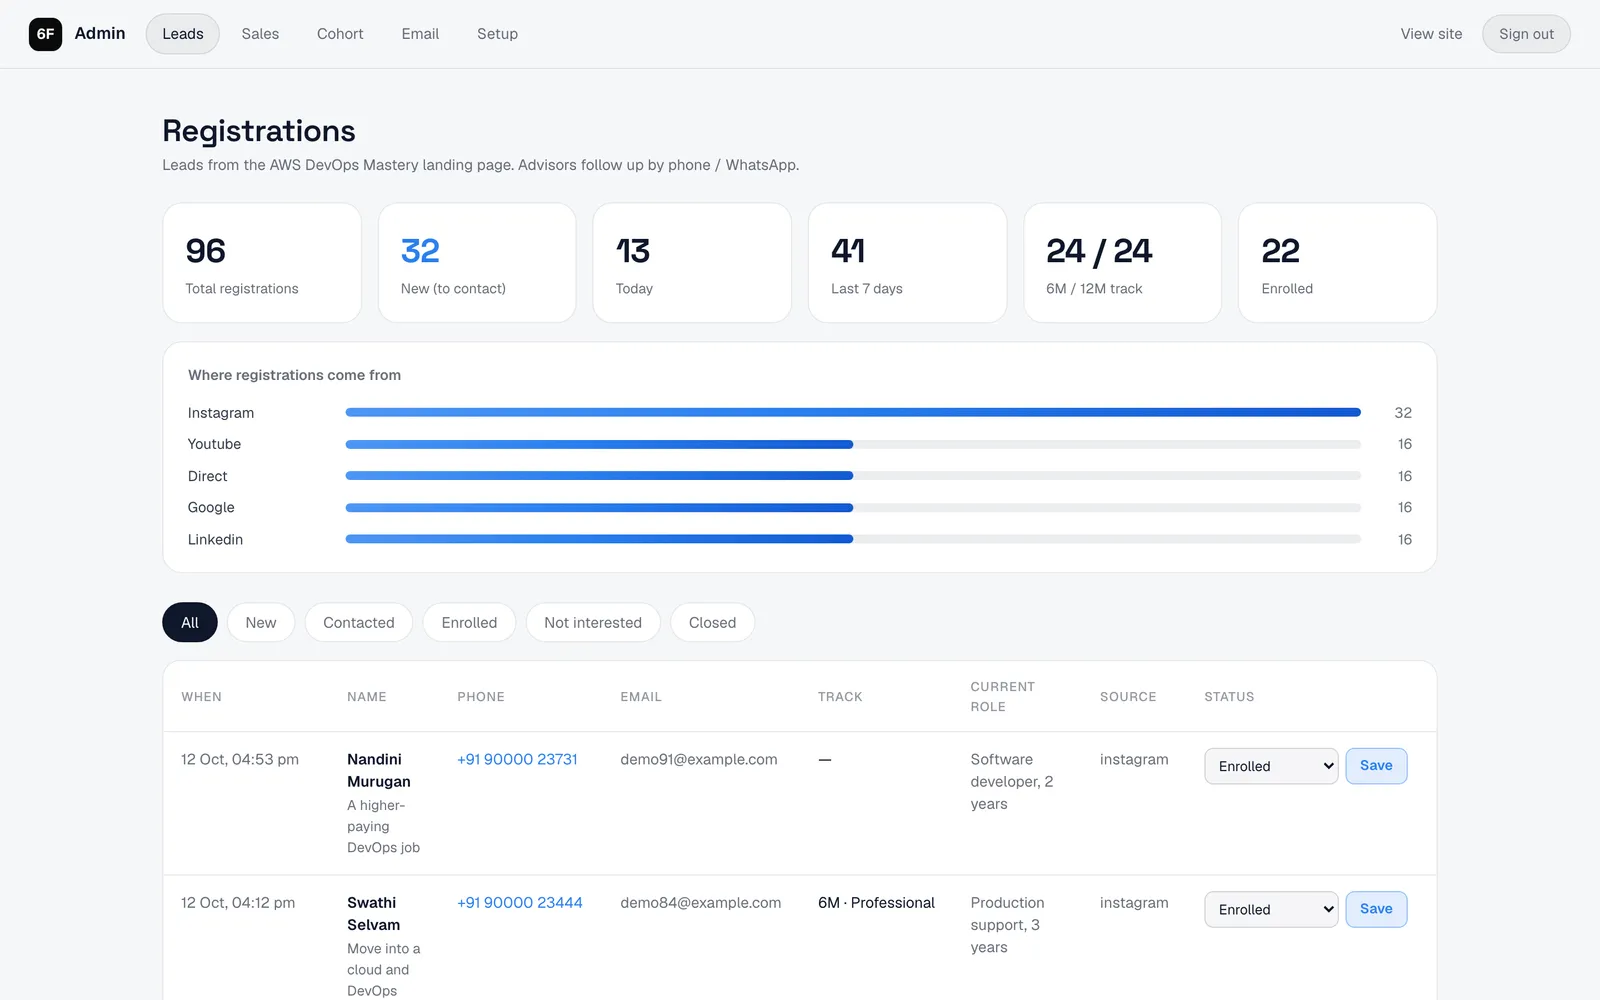Click email demo91@example.com
This screenshot has height=1000, width=1600.
[699, 759]
